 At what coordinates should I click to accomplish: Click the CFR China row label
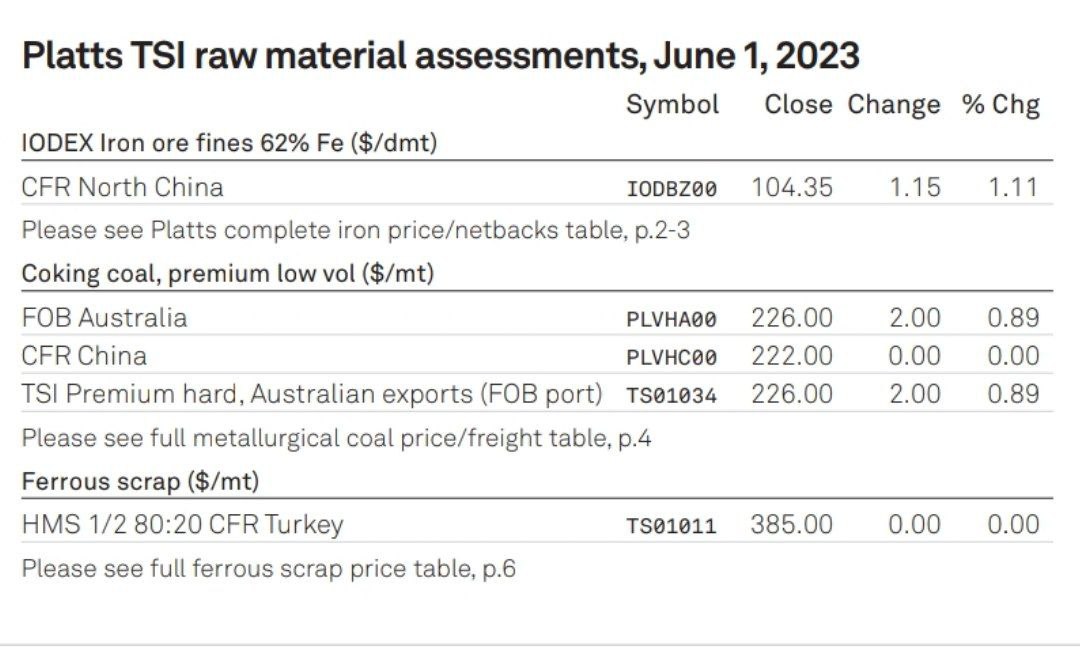tap(84, 356)
